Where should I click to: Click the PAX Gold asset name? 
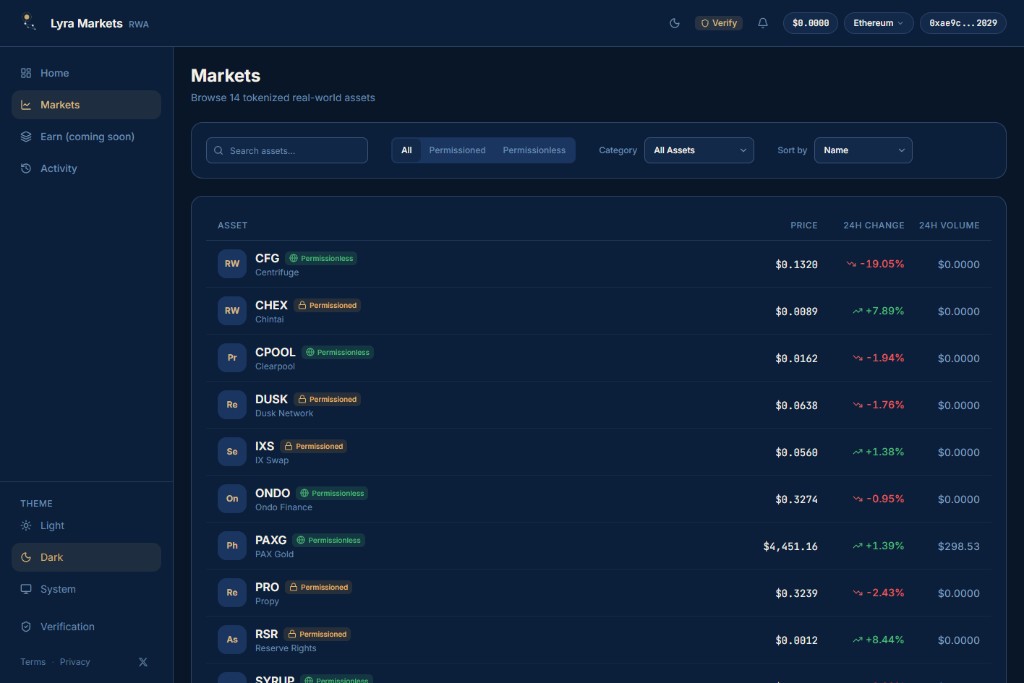coord(274,555)
